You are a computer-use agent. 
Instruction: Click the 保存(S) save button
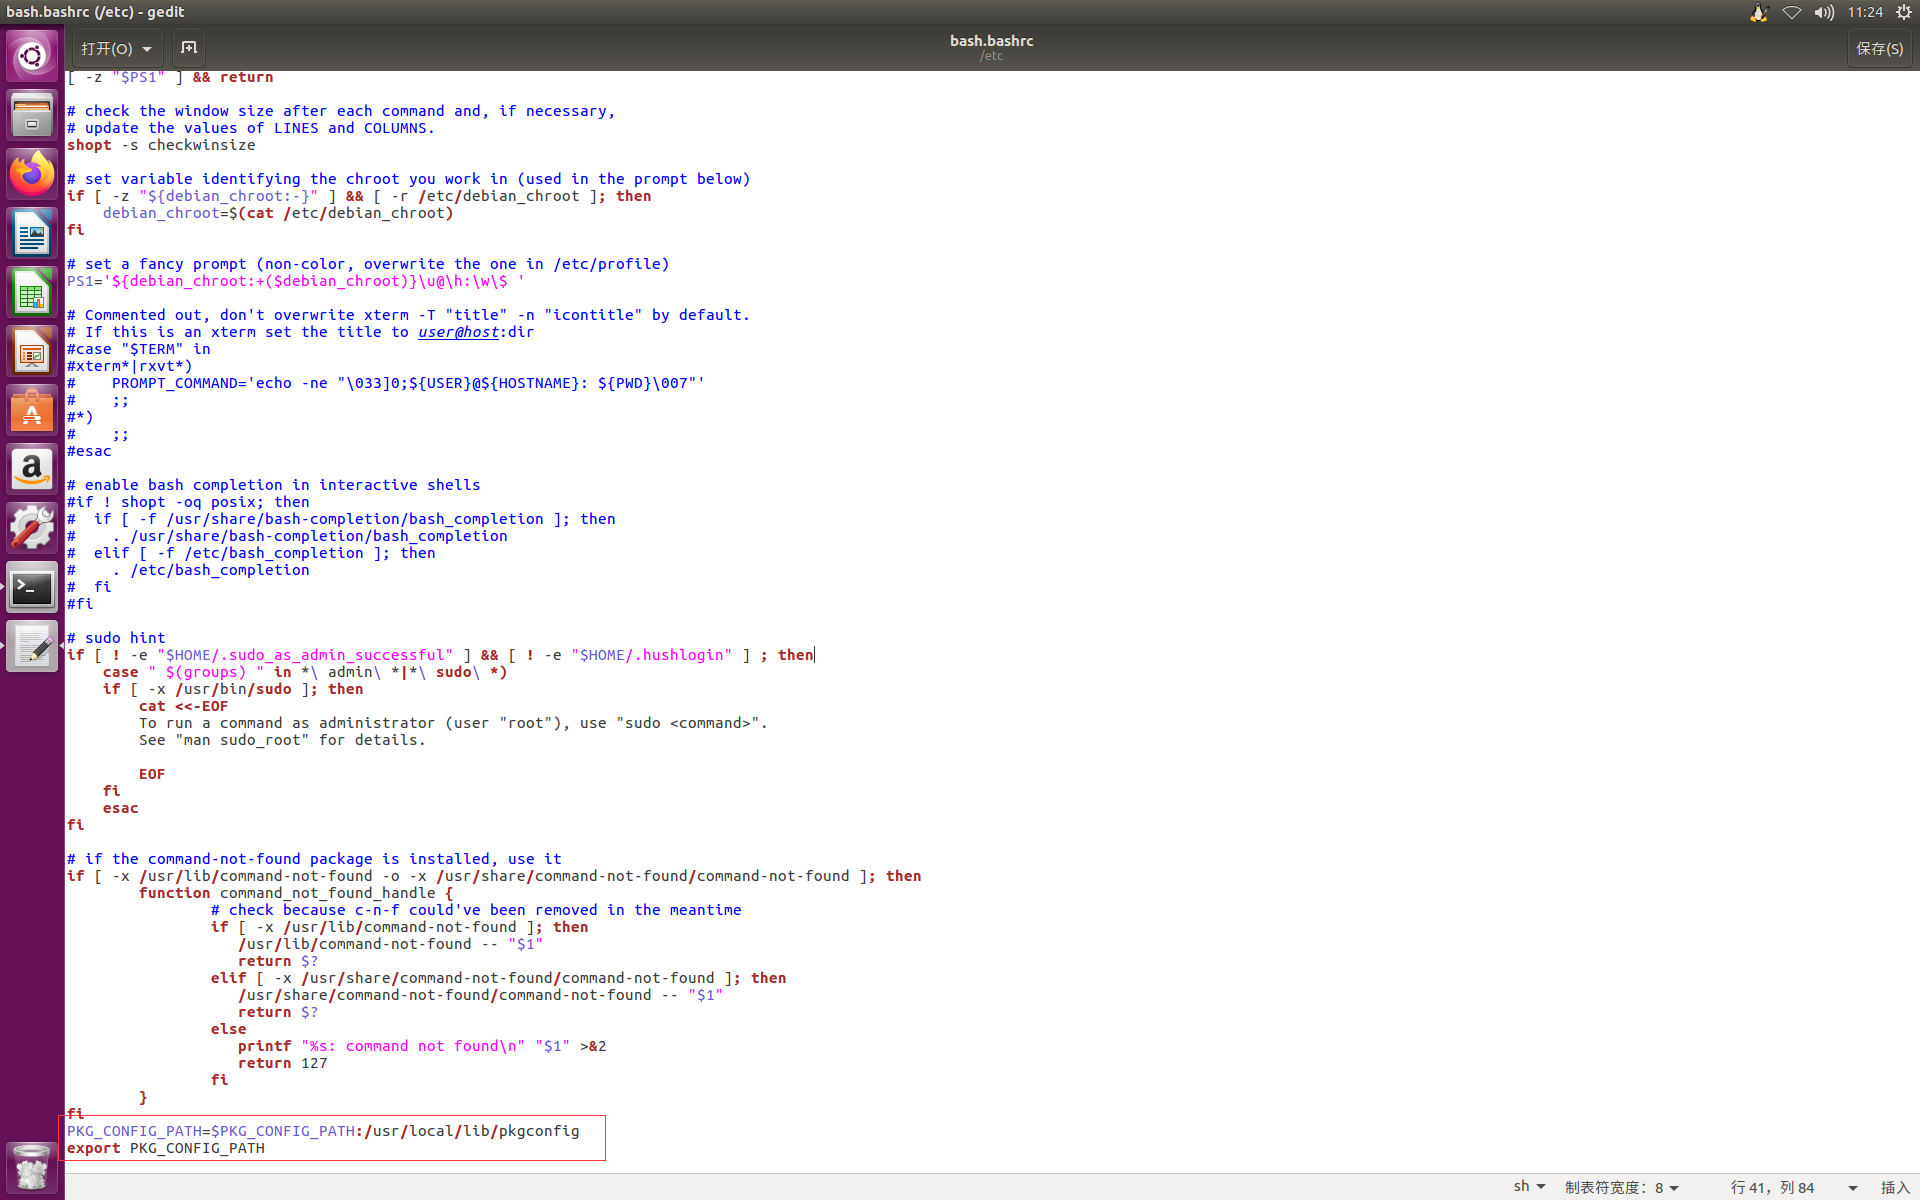pyautogui.click(x=1879, y=48)
